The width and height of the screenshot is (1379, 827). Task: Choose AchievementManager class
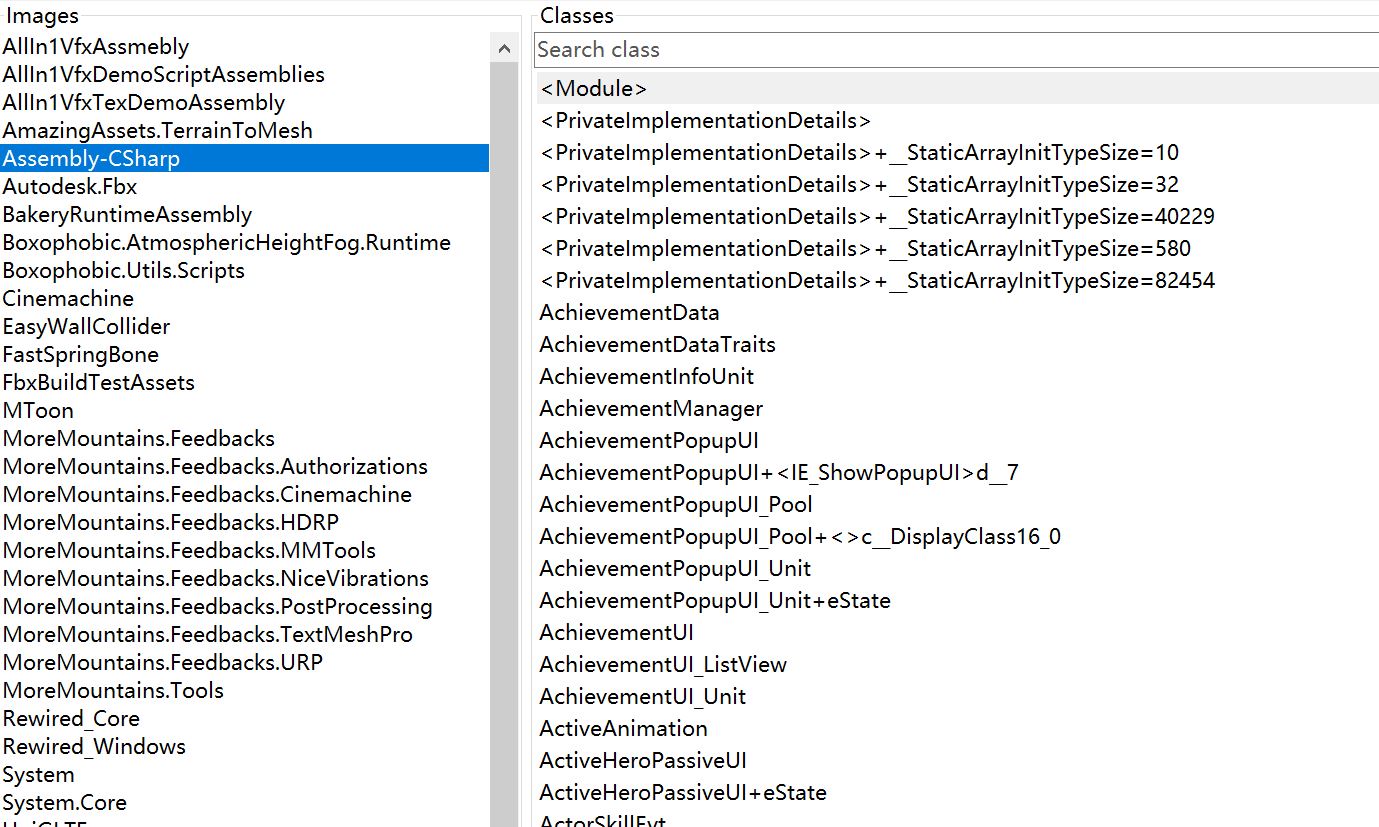(958, 408)
